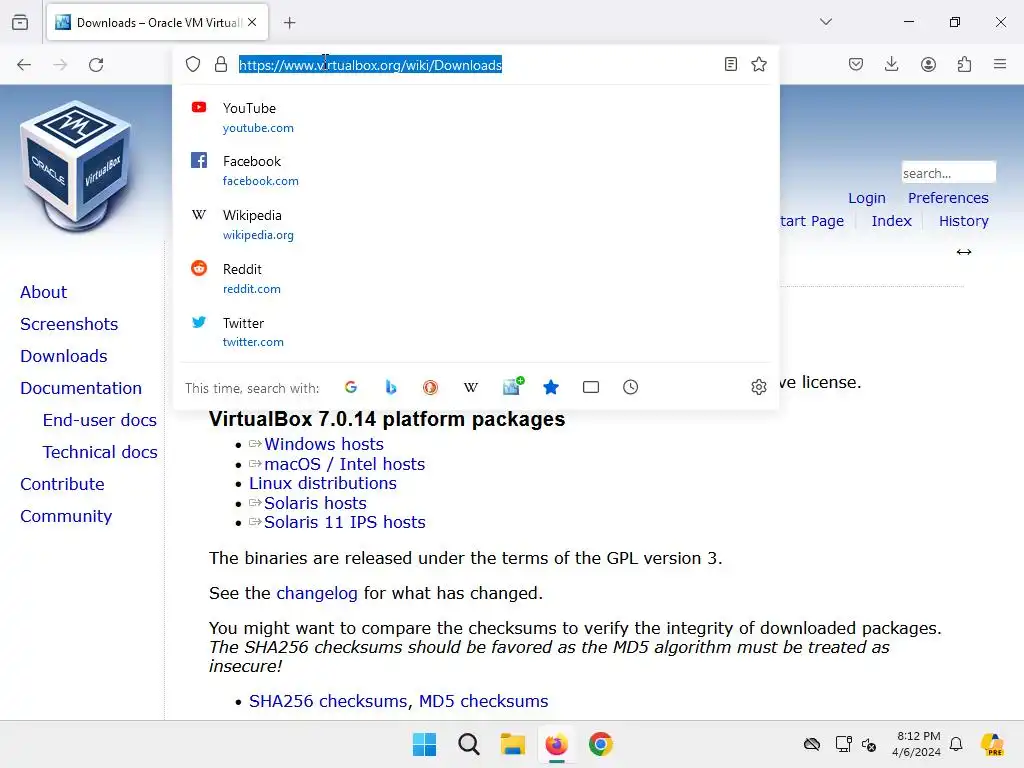Open File Explorer from taskbar
This screenshot has height=768, width=1024.
point(513,744)
